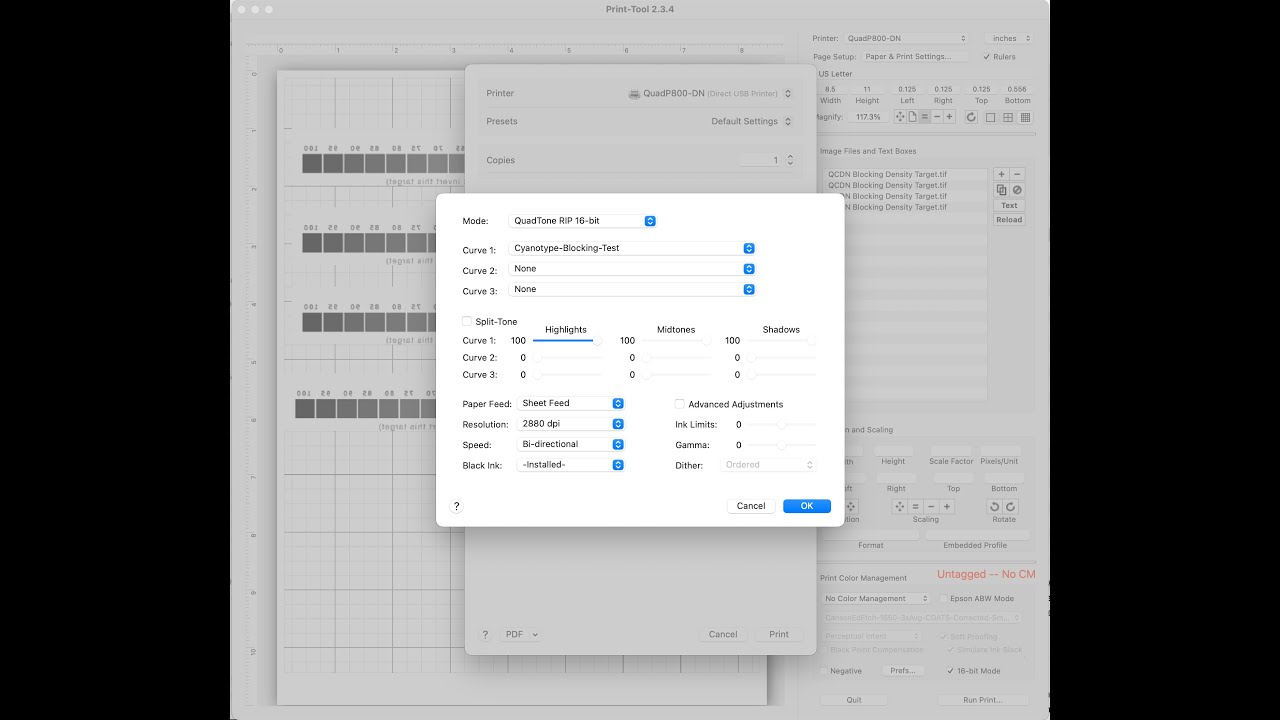Click Cancel in the print sheet

(723, 634)
